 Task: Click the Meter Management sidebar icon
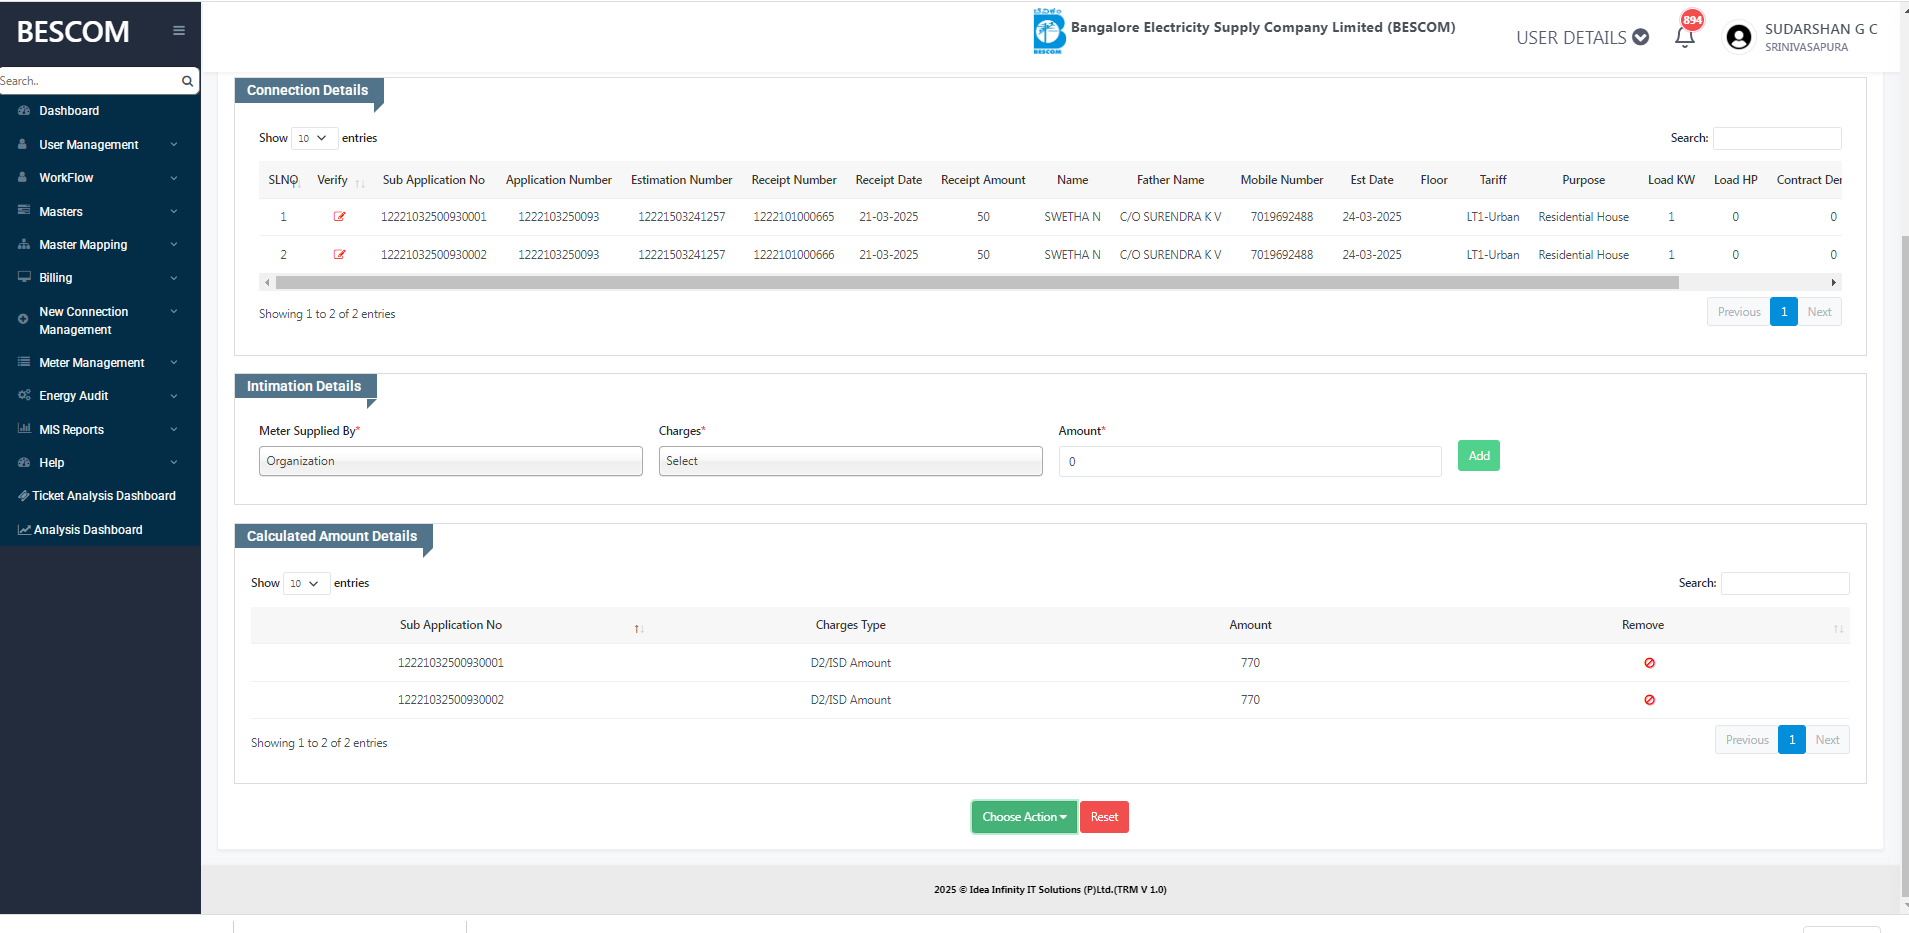pyautogui.click(x=24, y=362)
